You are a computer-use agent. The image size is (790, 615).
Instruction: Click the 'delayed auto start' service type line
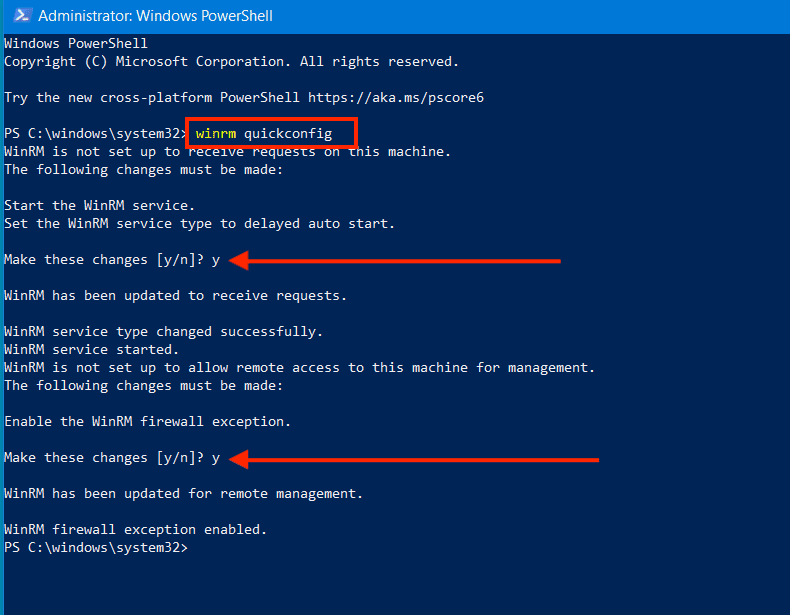pos(199,224)
